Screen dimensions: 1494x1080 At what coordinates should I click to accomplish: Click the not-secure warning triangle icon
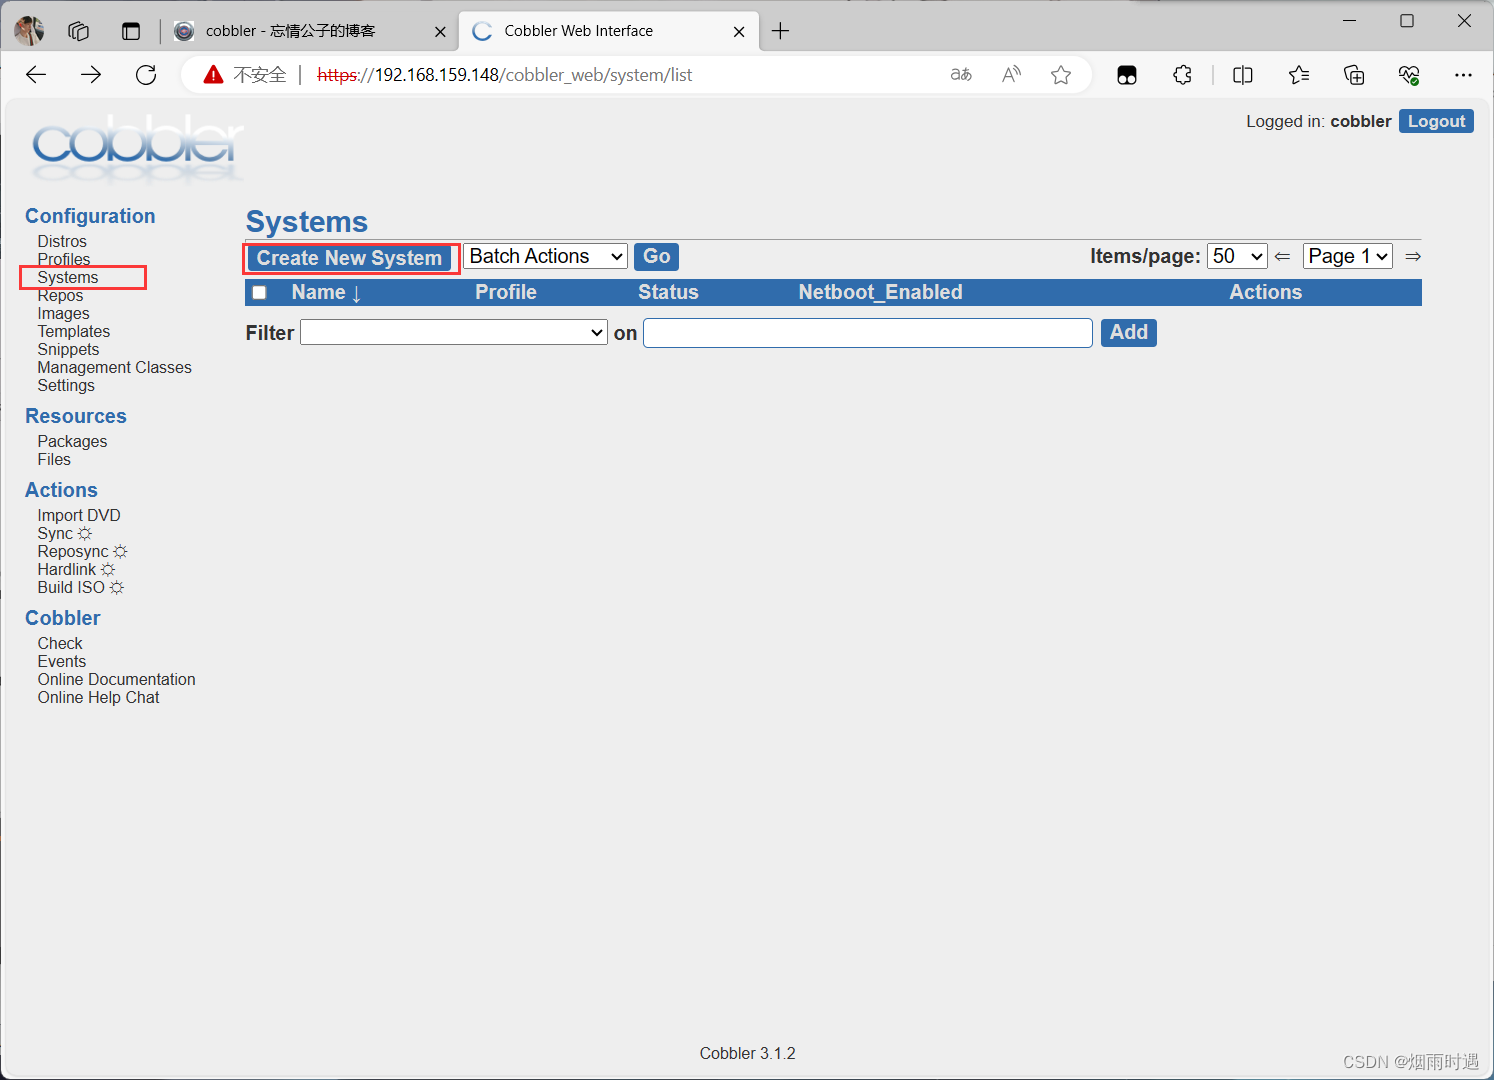[x=213, y=75]
